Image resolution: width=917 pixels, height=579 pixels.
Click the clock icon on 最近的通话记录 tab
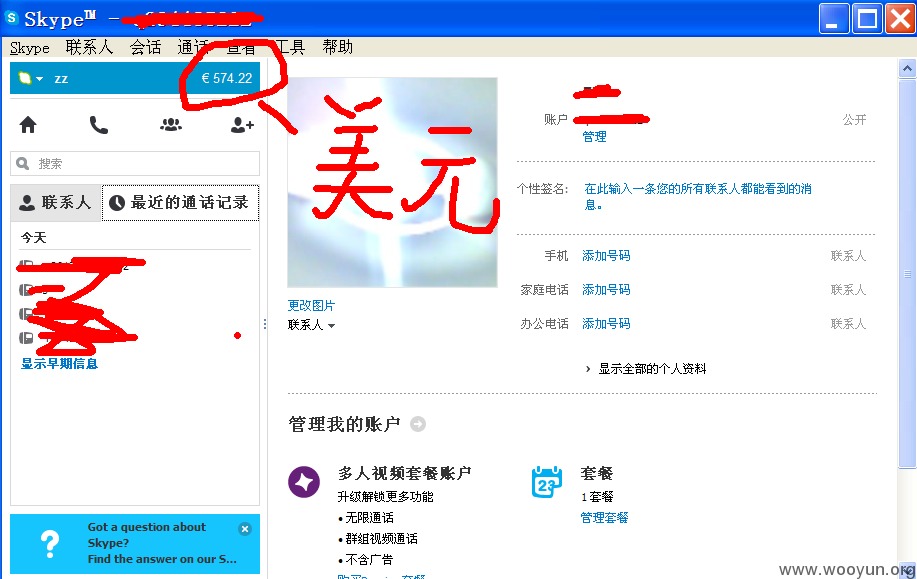pyautogui.click(x=117, y=203)
